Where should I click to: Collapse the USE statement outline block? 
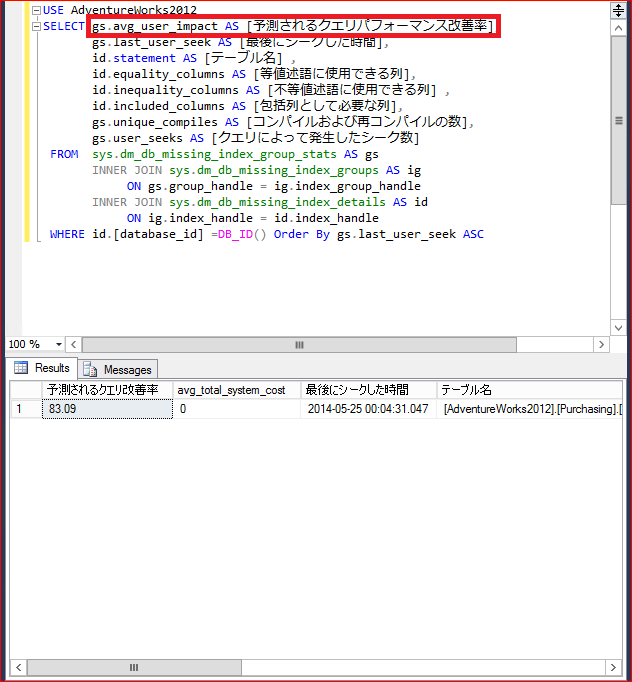pyautogui.click(x=37, y=10)
